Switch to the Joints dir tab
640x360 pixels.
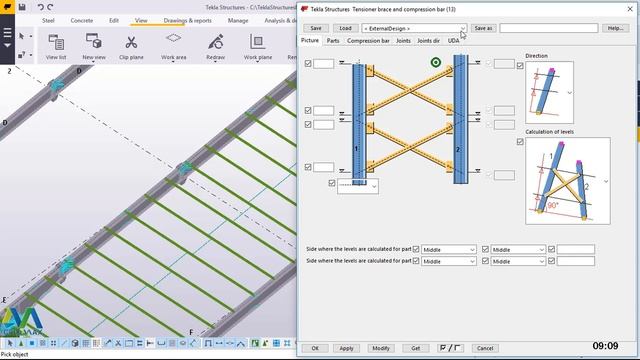coord(428,41)
